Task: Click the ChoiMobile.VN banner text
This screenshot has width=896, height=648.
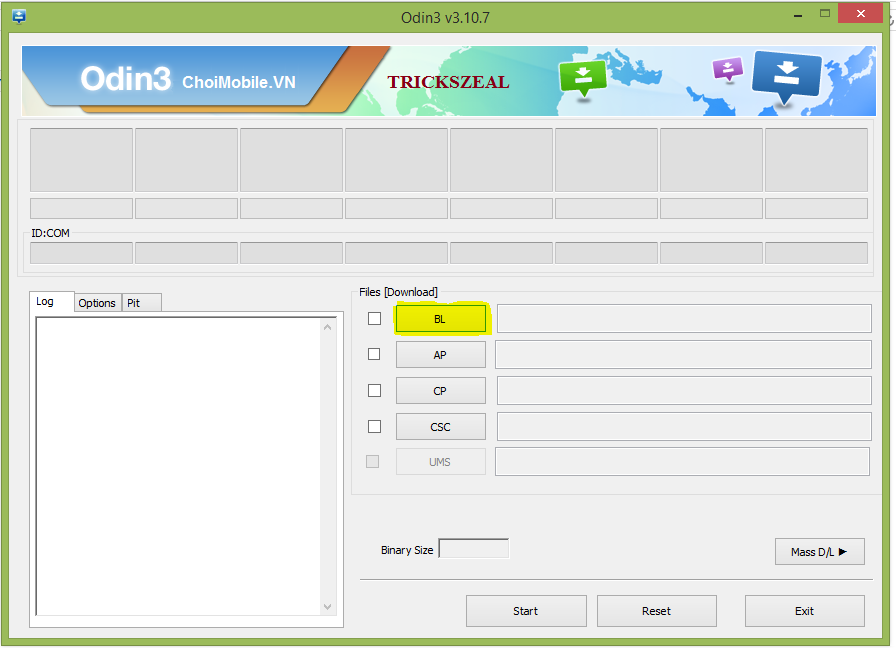Action: (239, 82)
